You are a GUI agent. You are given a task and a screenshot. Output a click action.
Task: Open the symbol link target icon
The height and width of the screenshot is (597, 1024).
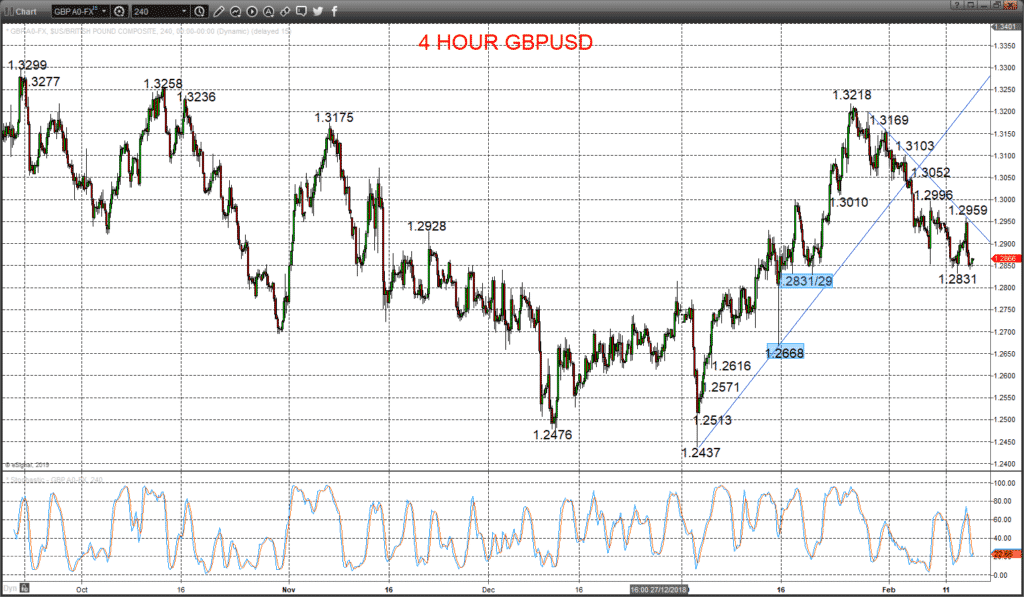click(x=120, y=11)
